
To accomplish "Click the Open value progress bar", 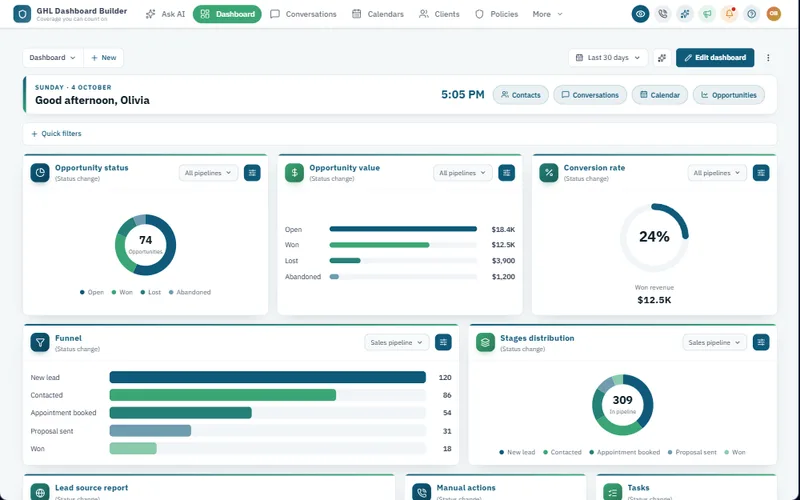I will coord(403,229).
